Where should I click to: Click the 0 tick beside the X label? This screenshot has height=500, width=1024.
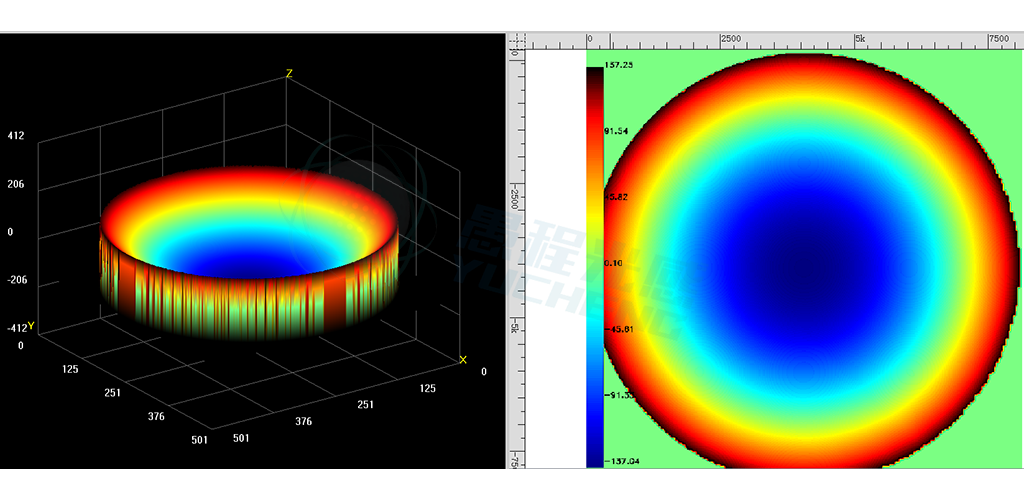[483, 371]
